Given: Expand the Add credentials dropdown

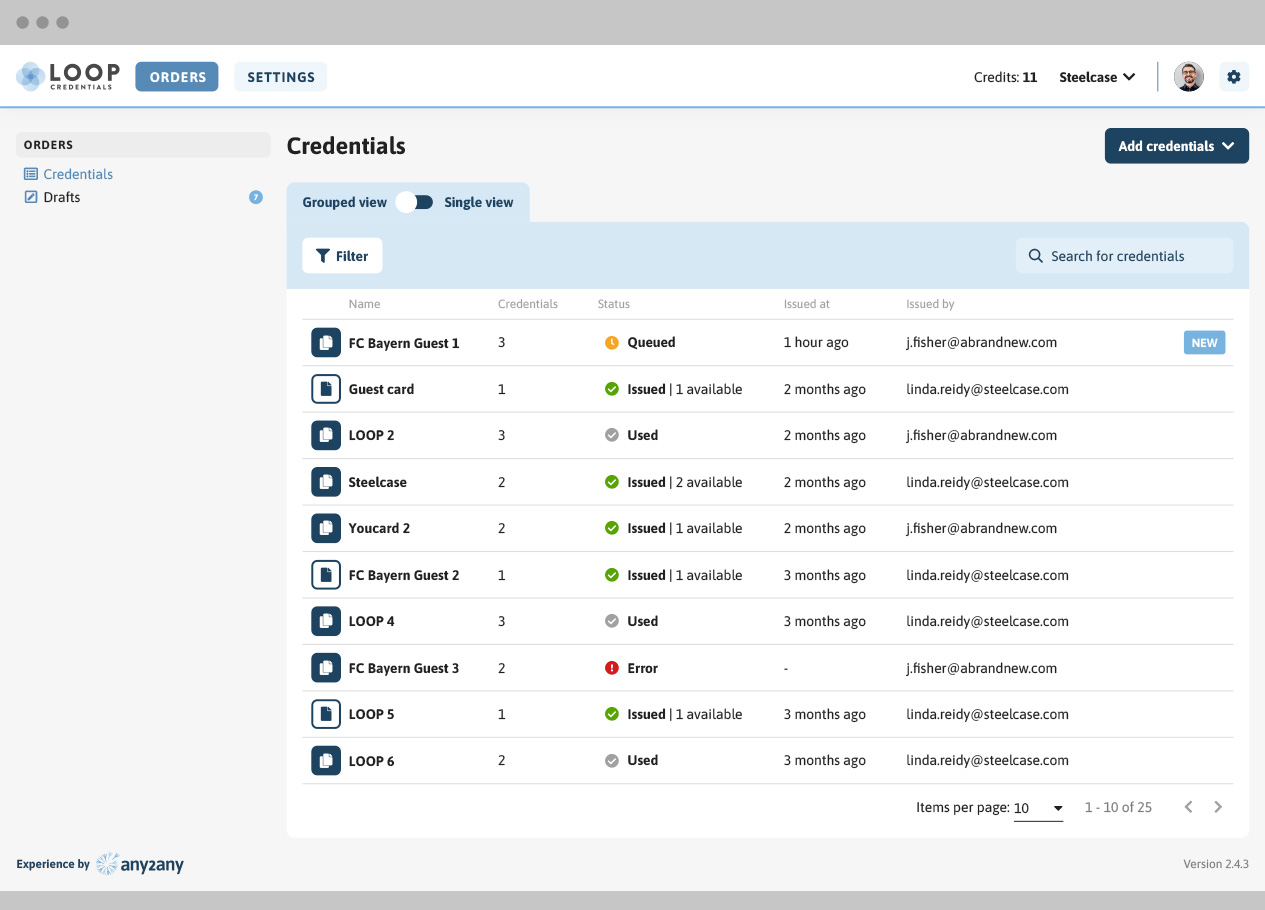Looking at the screenshot, I should 1176,146.
